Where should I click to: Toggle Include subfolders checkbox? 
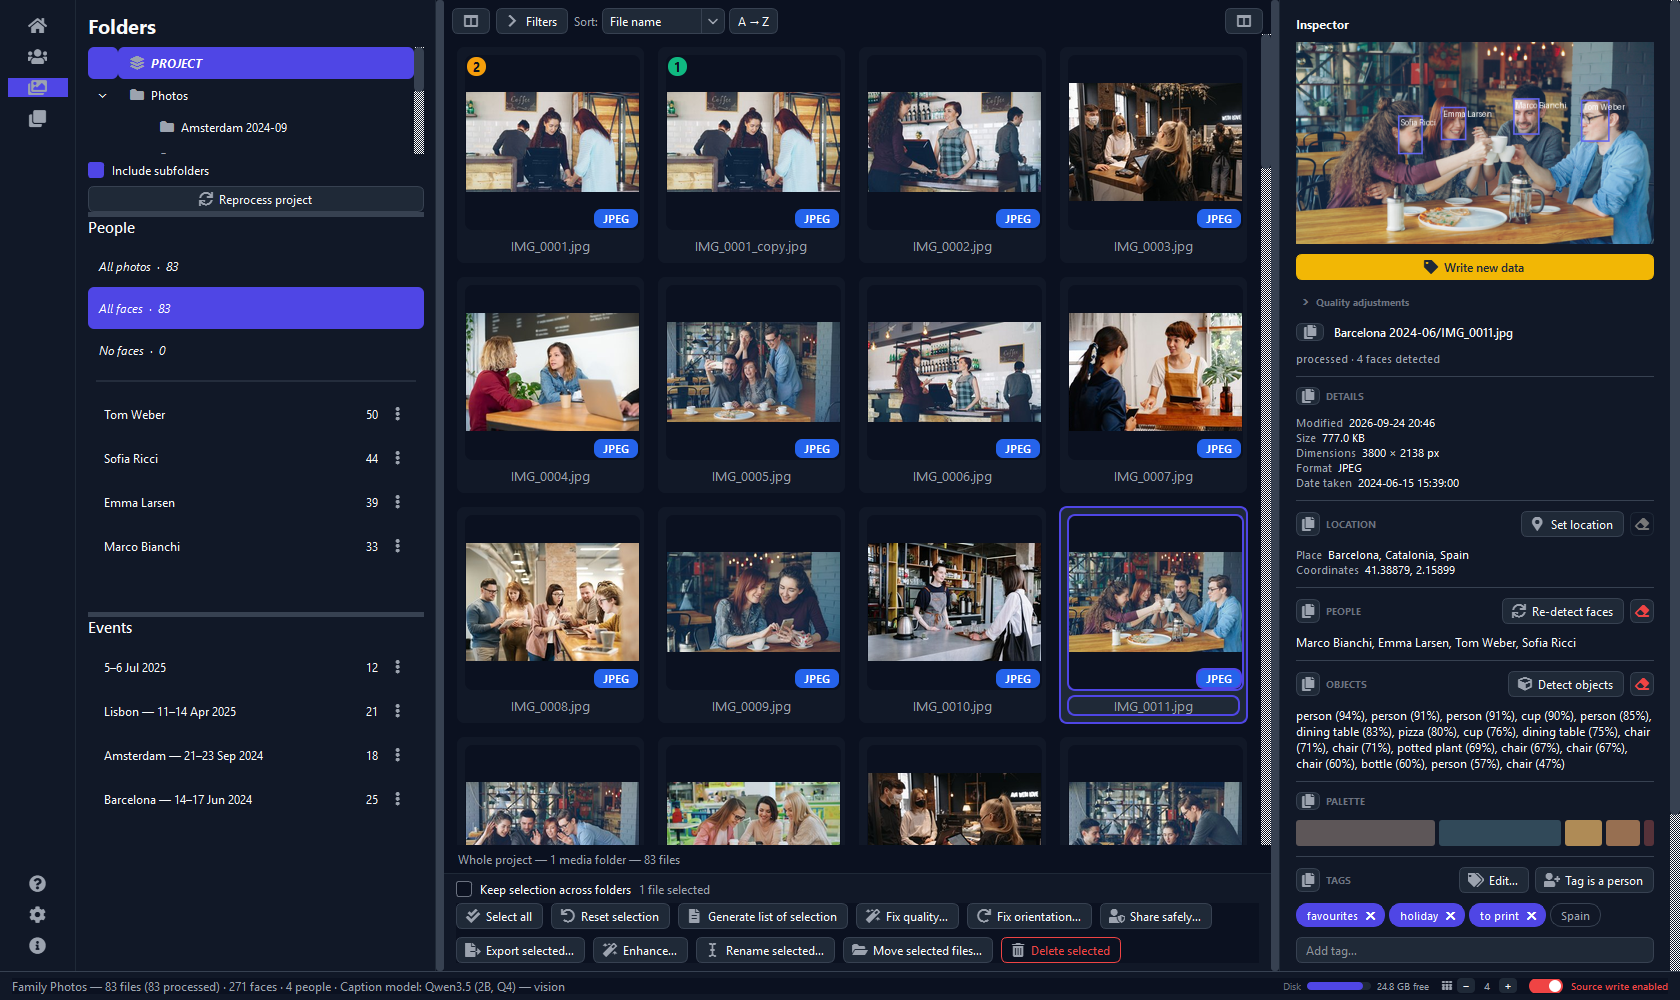pos(96,170)
